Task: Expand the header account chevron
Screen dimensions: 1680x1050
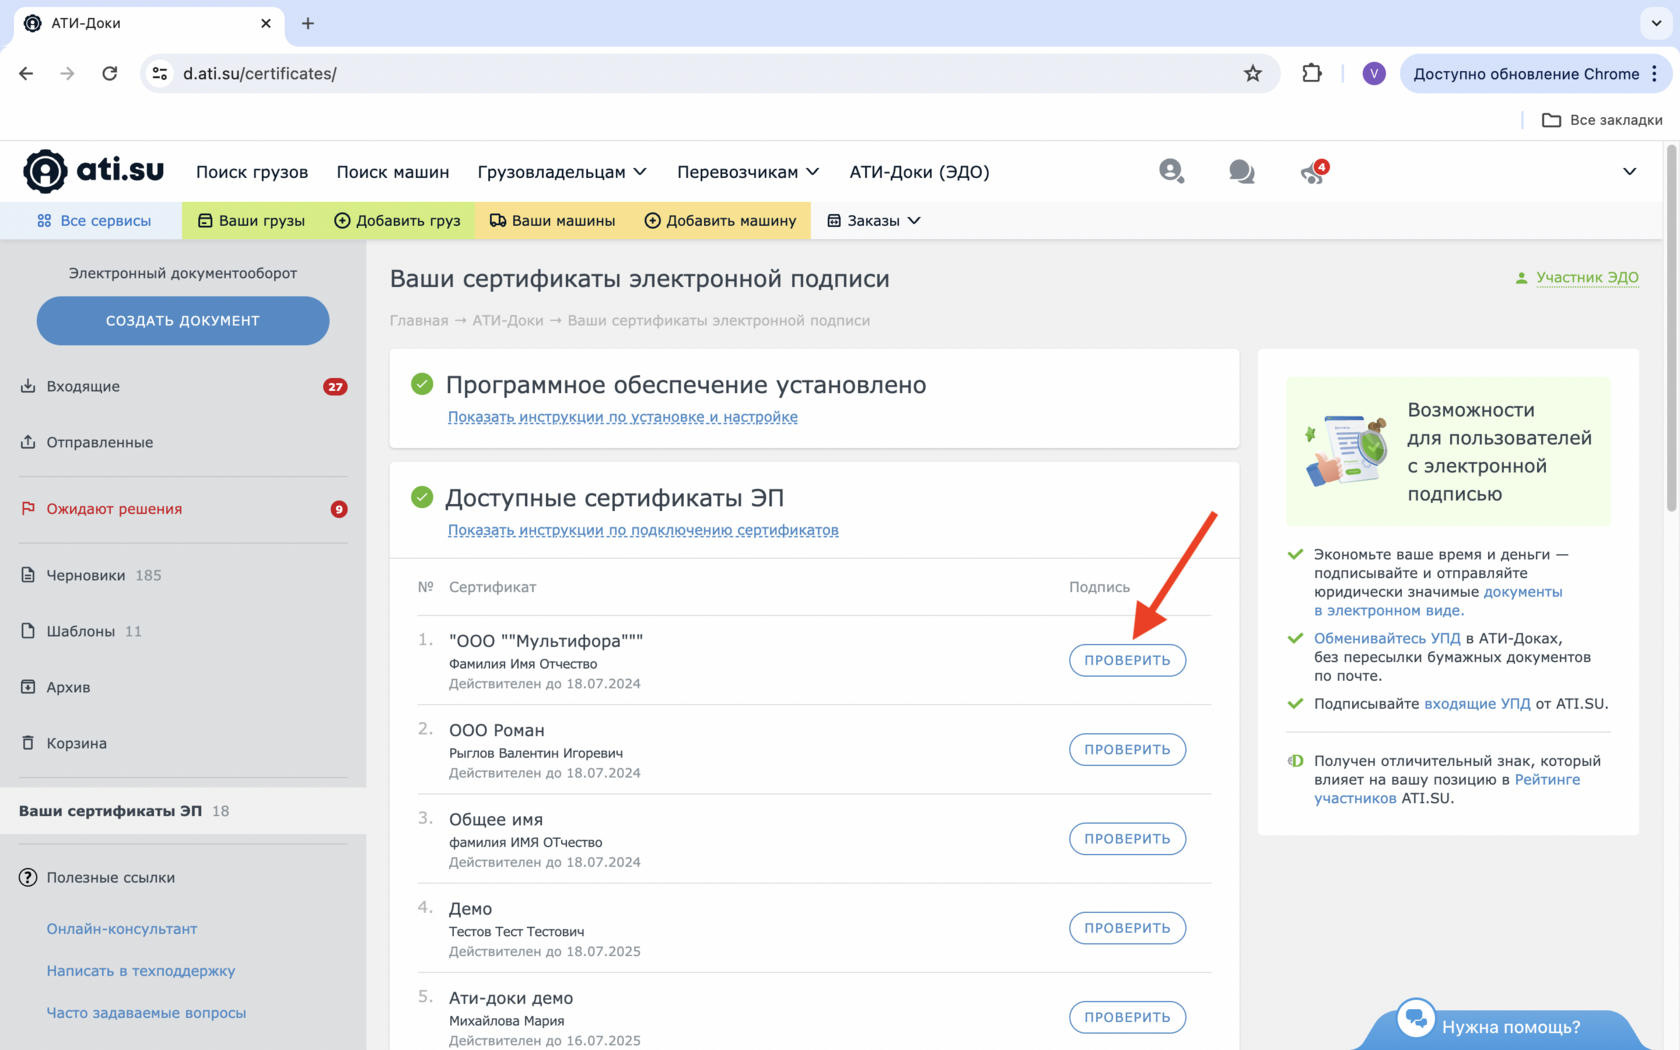Action: coord(1629,172)
